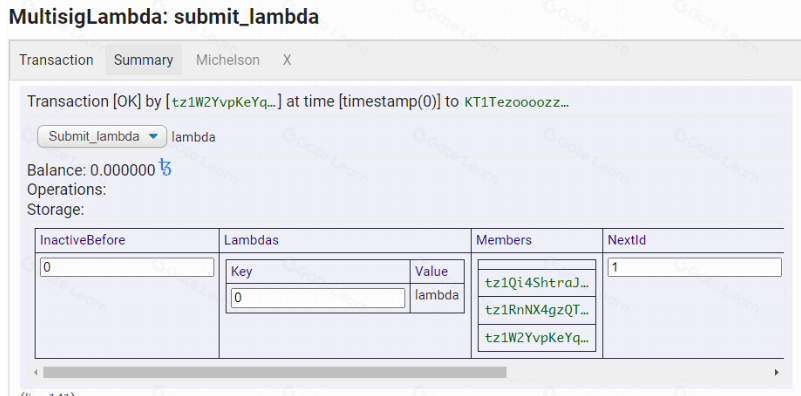Open contract address KT1Tezoooozz link

[516, 102]
